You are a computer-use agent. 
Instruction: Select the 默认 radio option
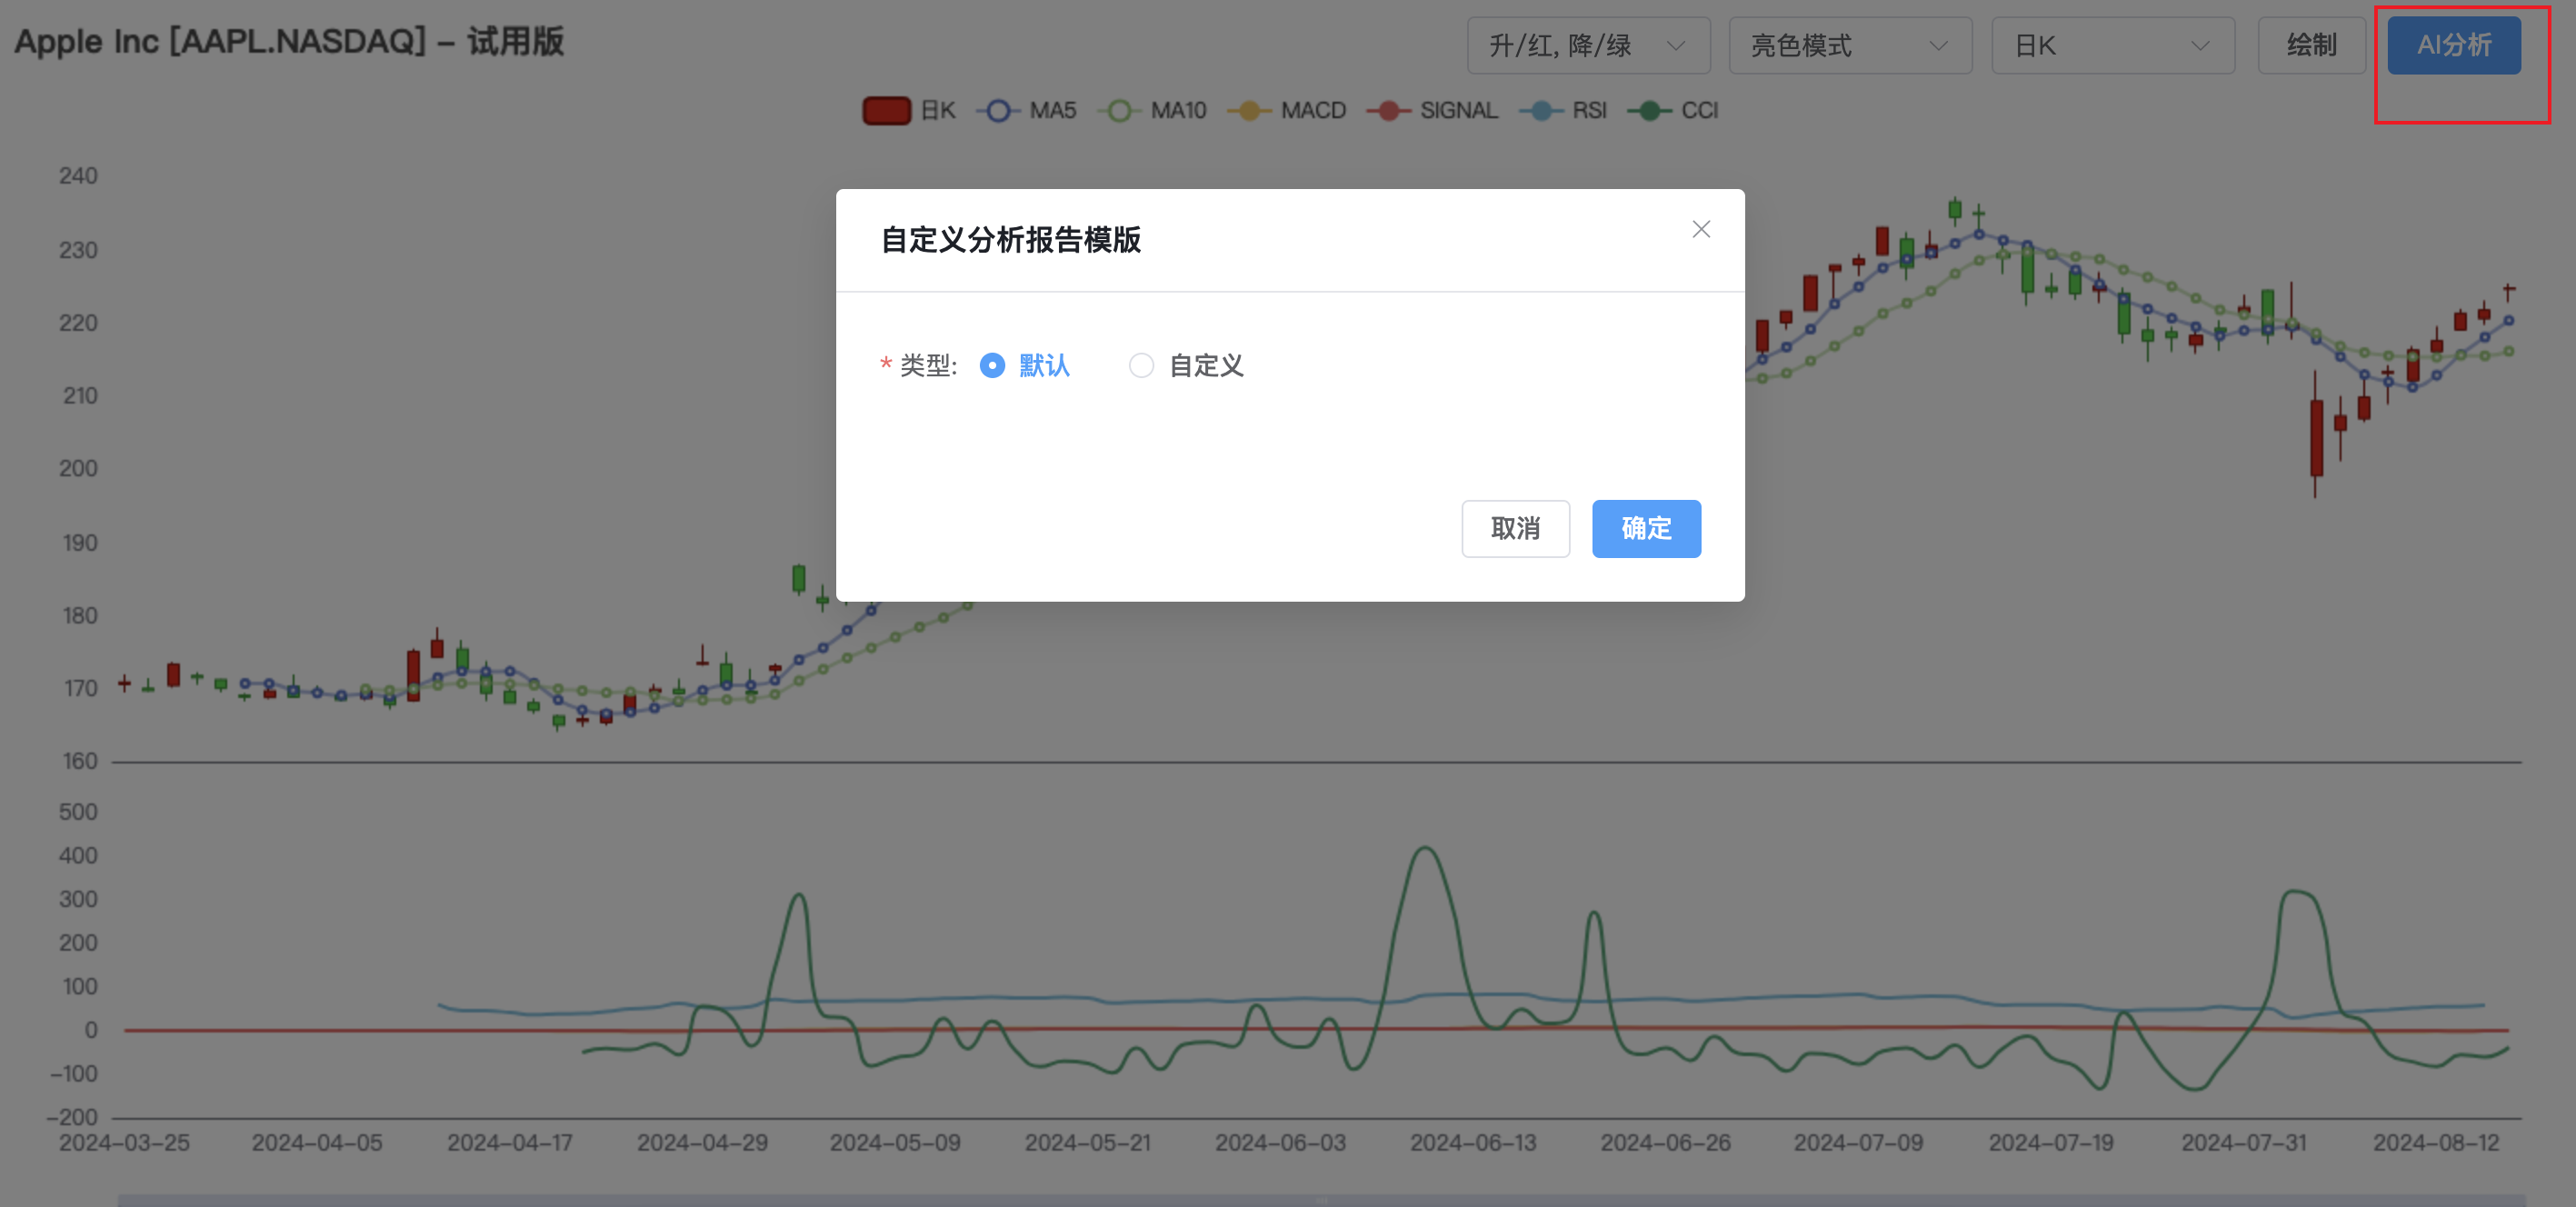click(992, 366)
